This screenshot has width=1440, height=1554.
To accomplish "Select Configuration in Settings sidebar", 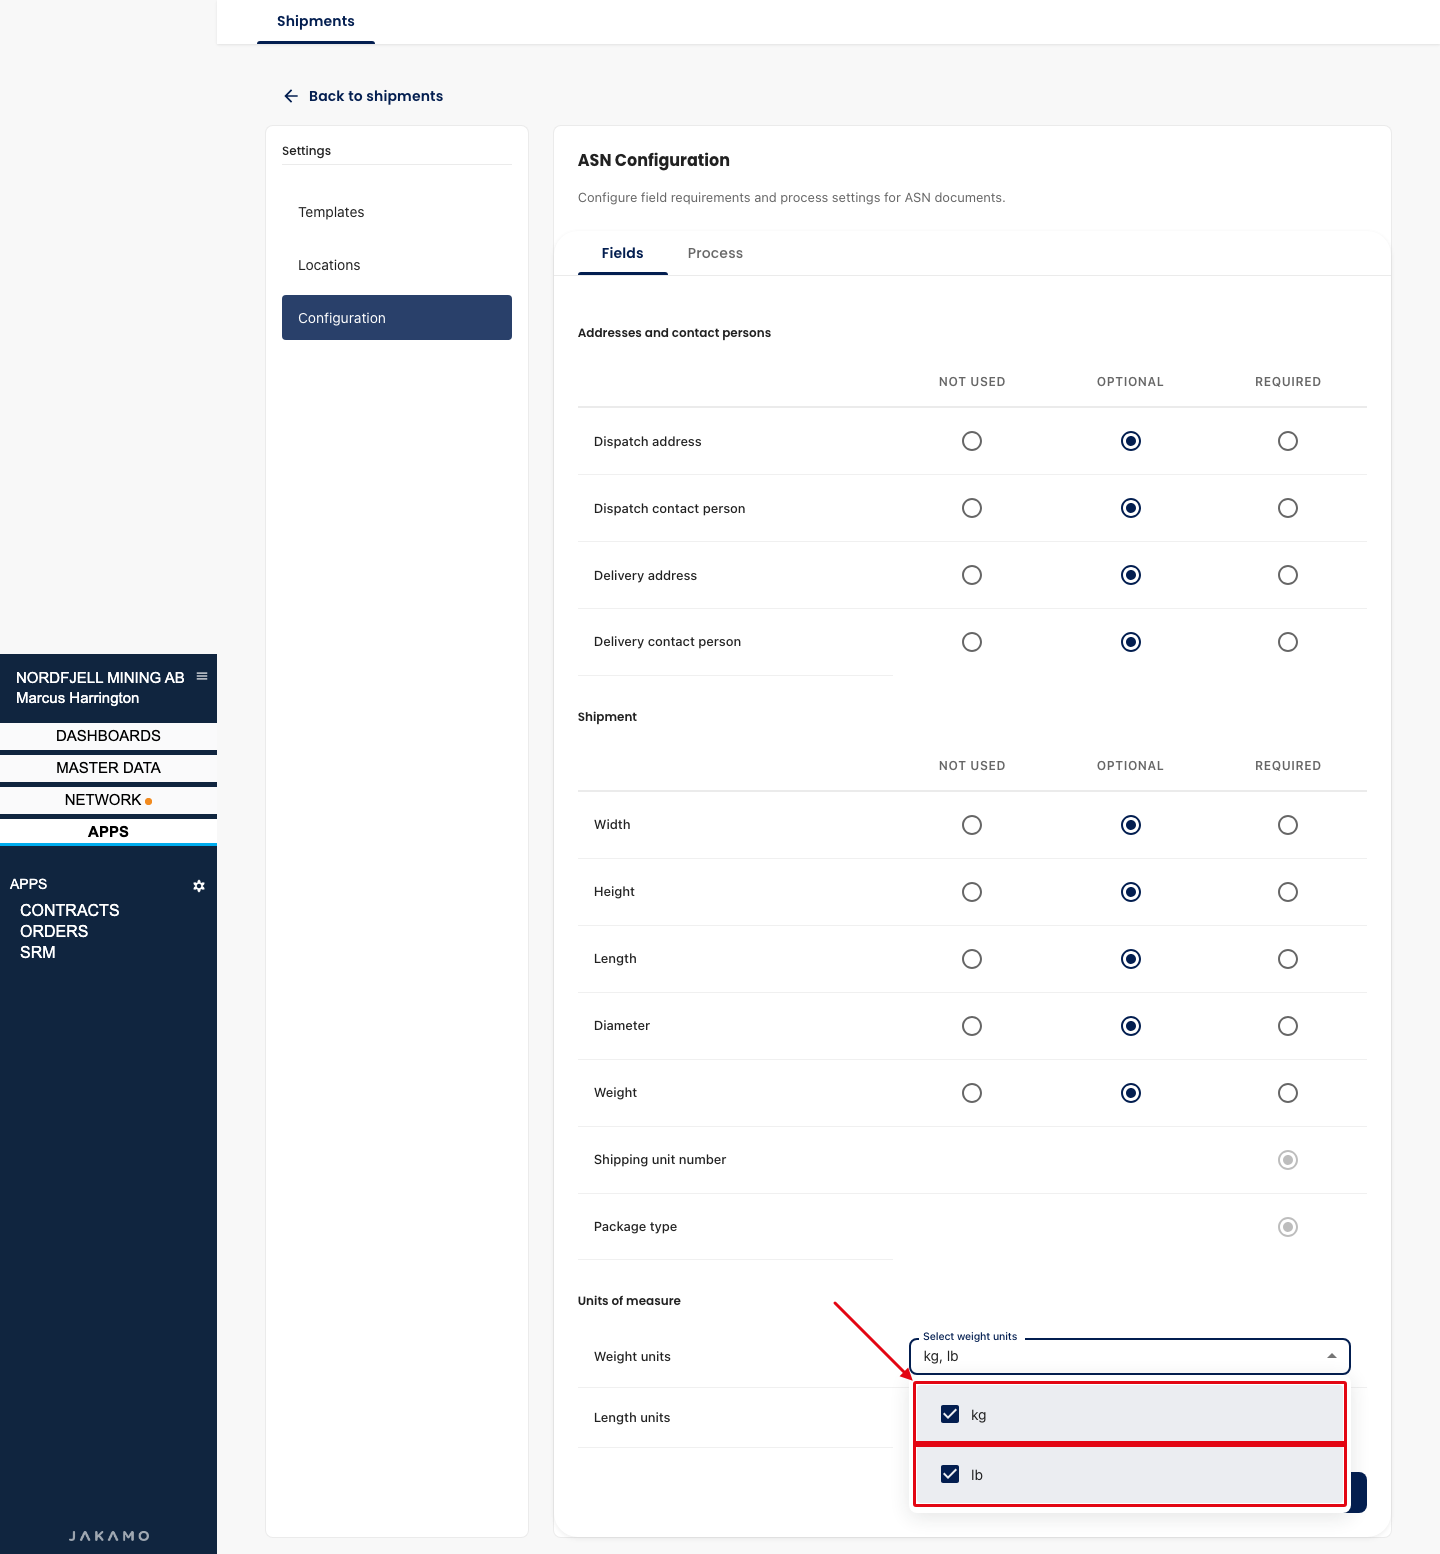I will click(x=397, y=318).
